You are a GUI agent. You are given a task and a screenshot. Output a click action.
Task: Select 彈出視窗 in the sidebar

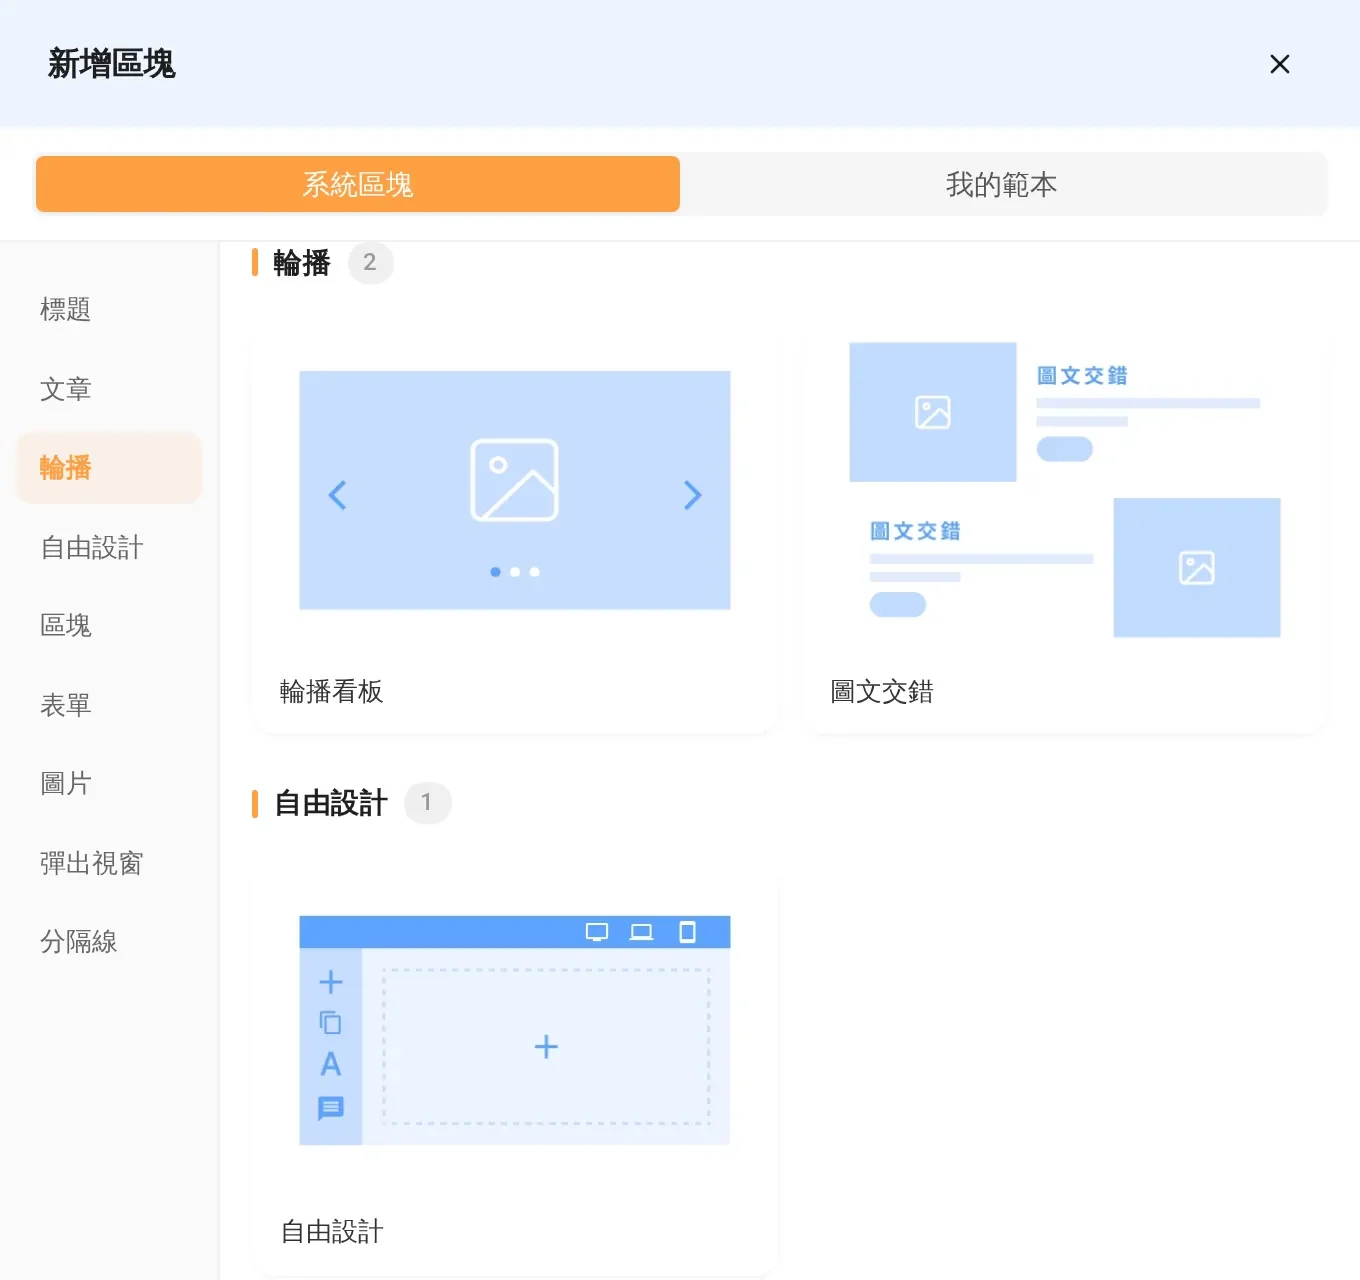(92, 863)
